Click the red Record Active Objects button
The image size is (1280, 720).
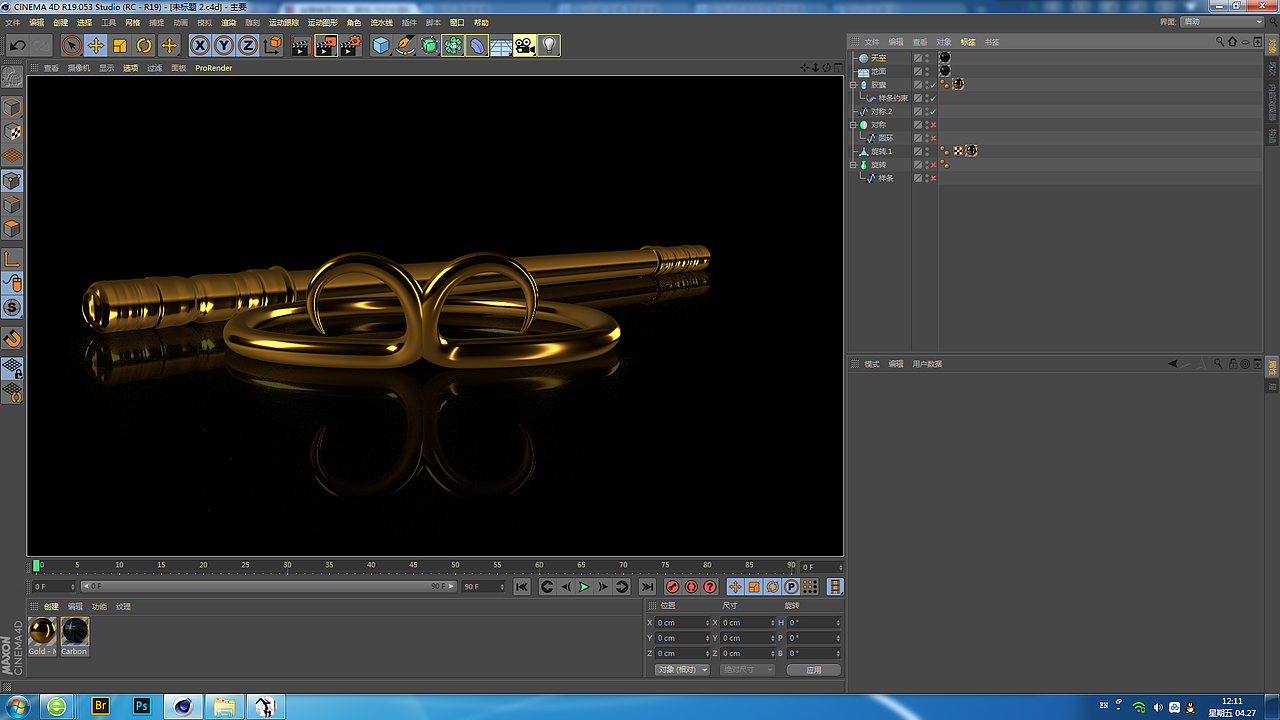pos(672,587)
